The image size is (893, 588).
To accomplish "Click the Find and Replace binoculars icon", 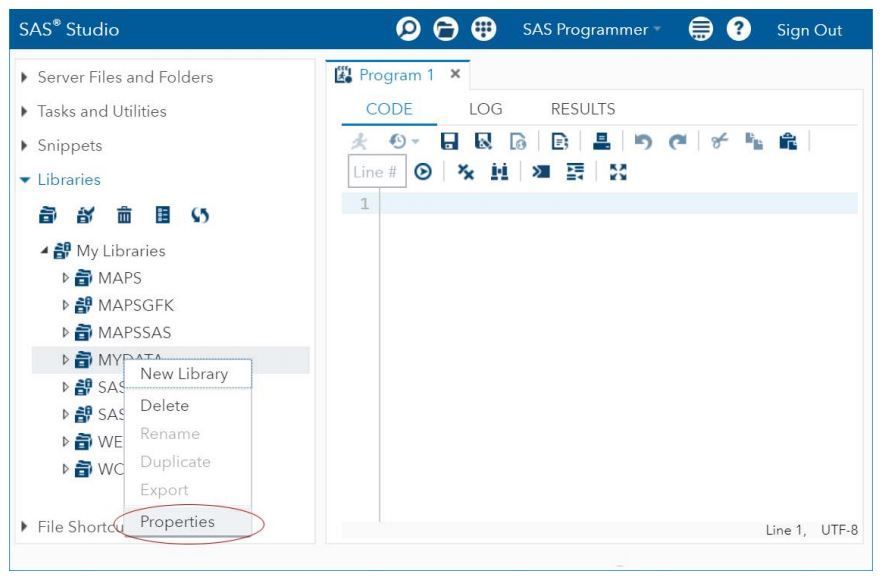I will point(499,172).
